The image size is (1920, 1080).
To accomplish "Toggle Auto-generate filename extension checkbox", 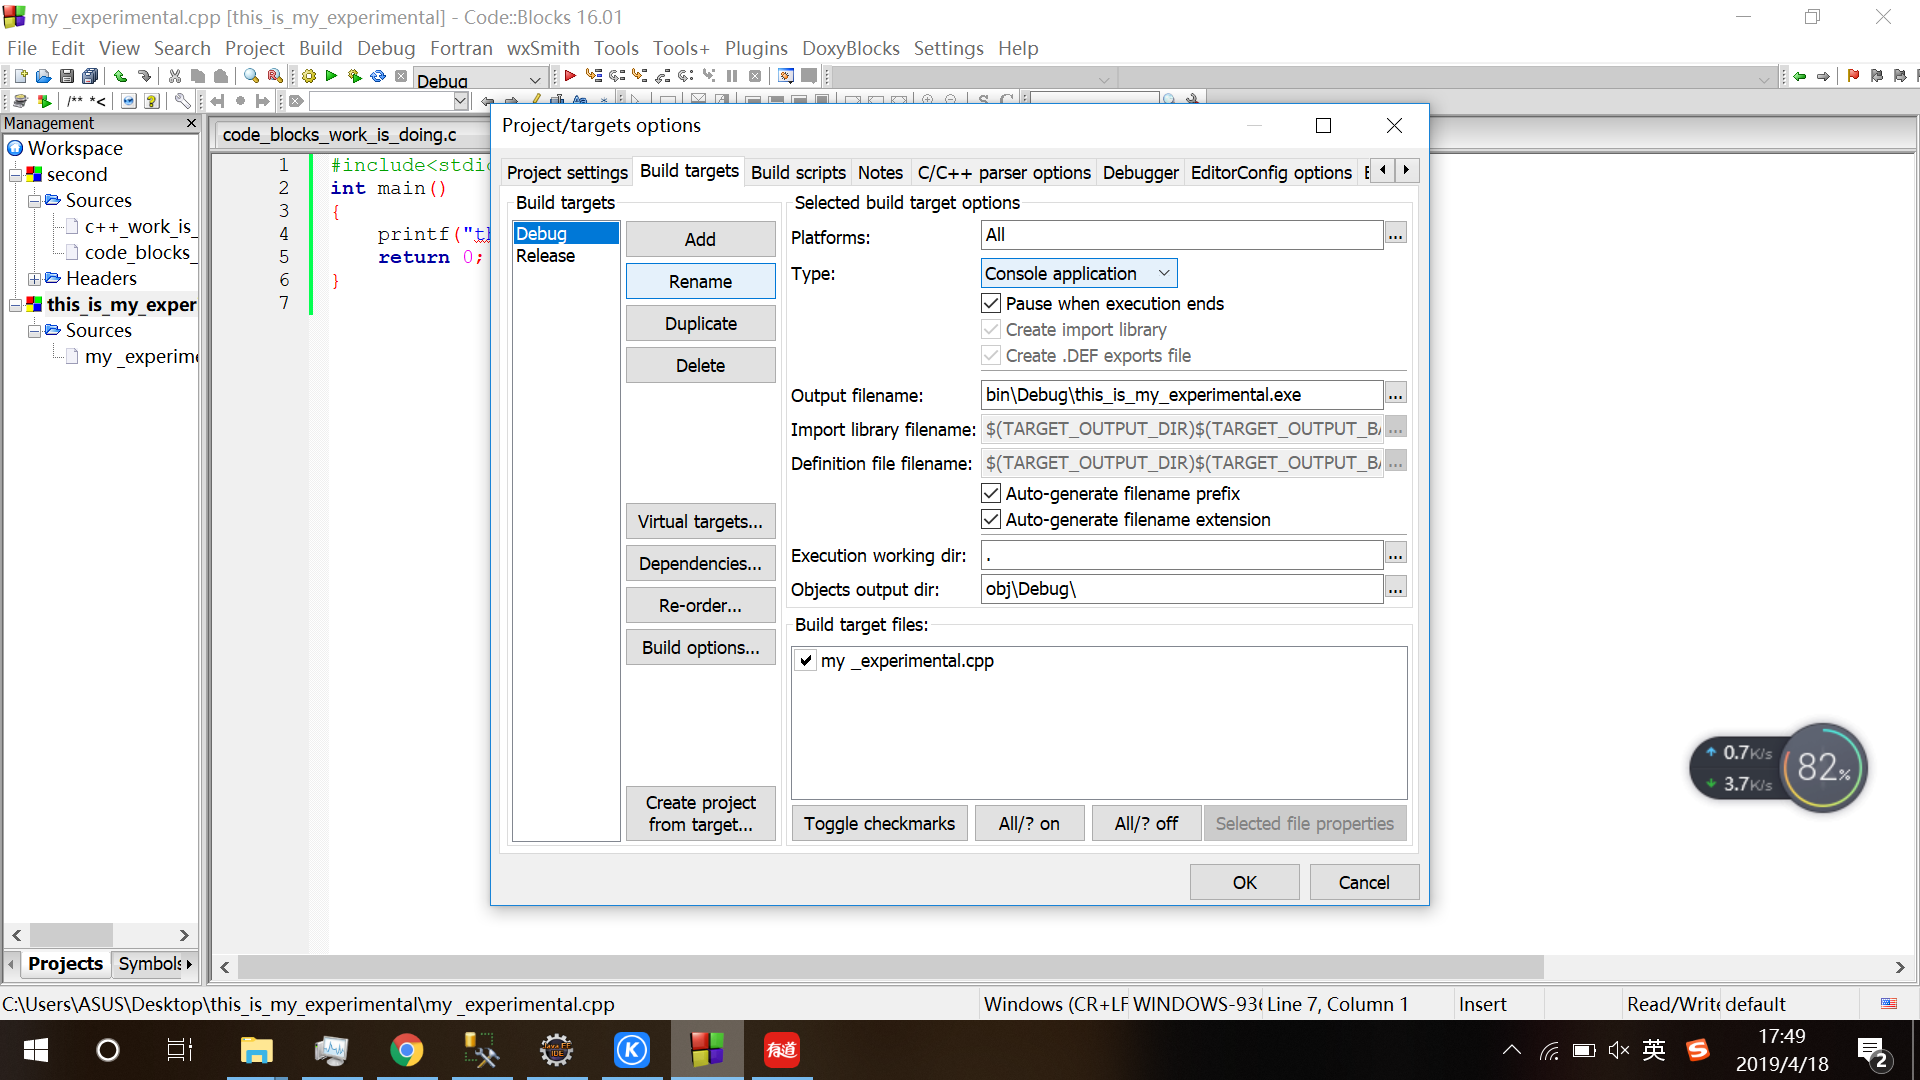I will [x=991, y=519].
